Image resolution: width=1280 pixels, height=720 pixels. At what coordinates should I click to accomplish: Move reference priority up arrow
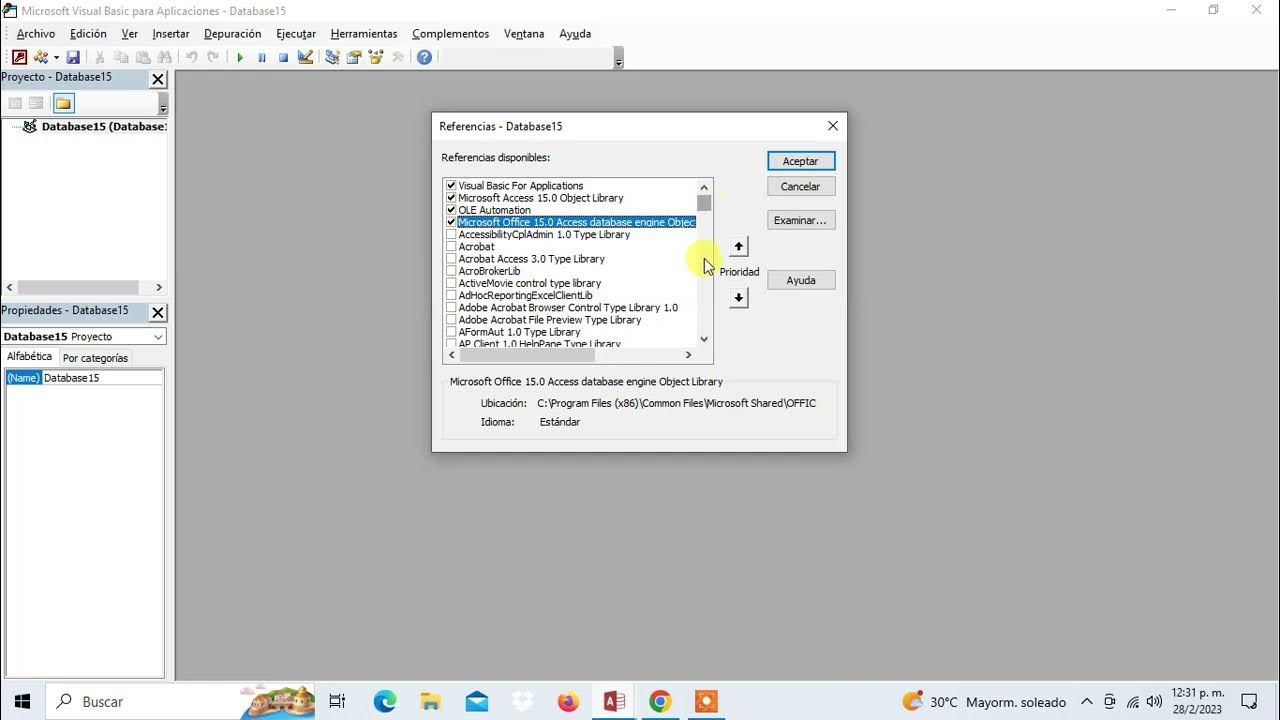tap(739, 246)
